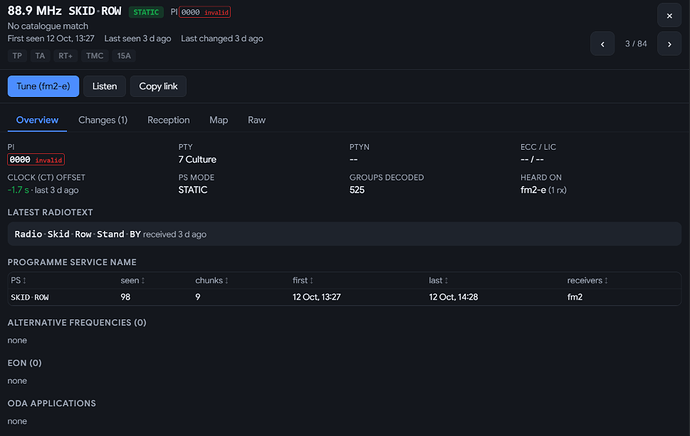Viewport: 690px width, 436px height.
Task: Sort table by chunks column
Action: 212,280
